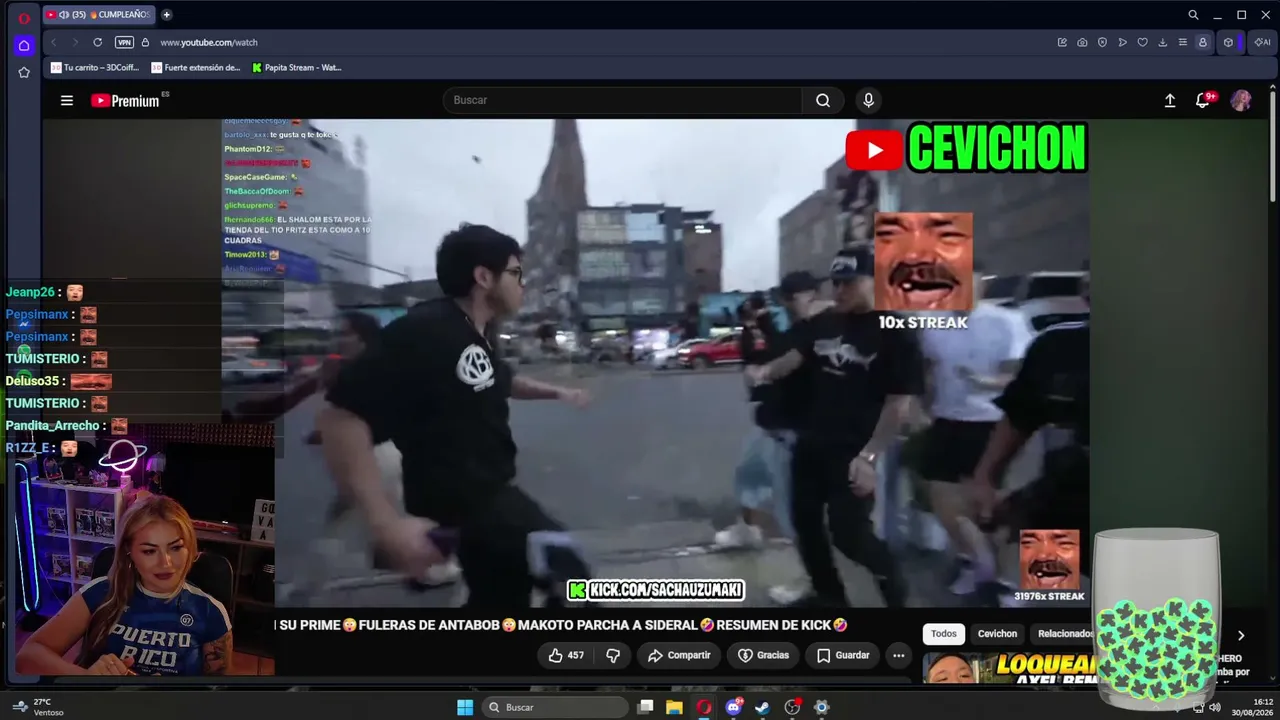Add page to favorites with heart icon

(1142, 42)
